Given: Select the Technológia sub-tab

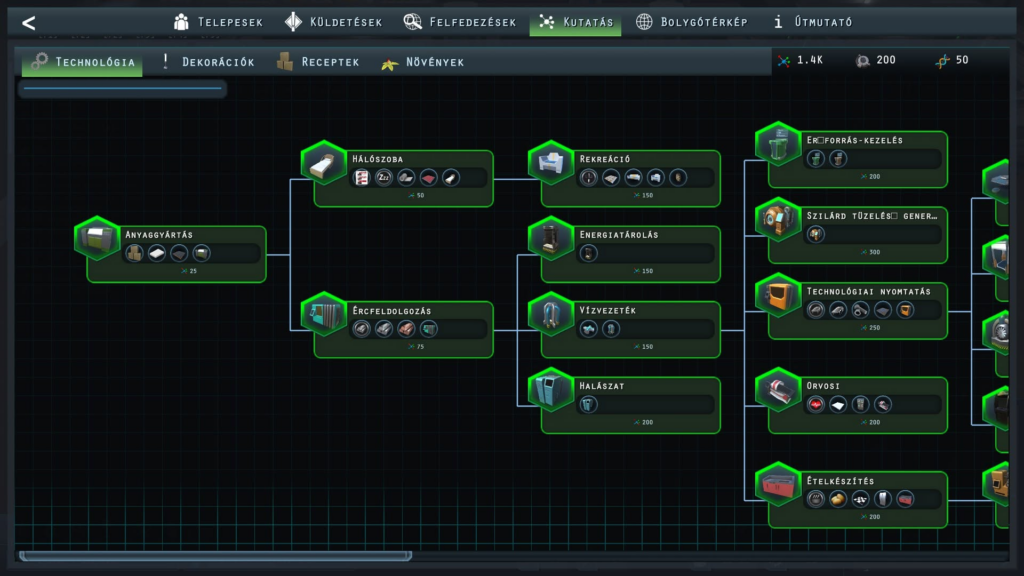Looking at the screenshot, I should point(82,62).
